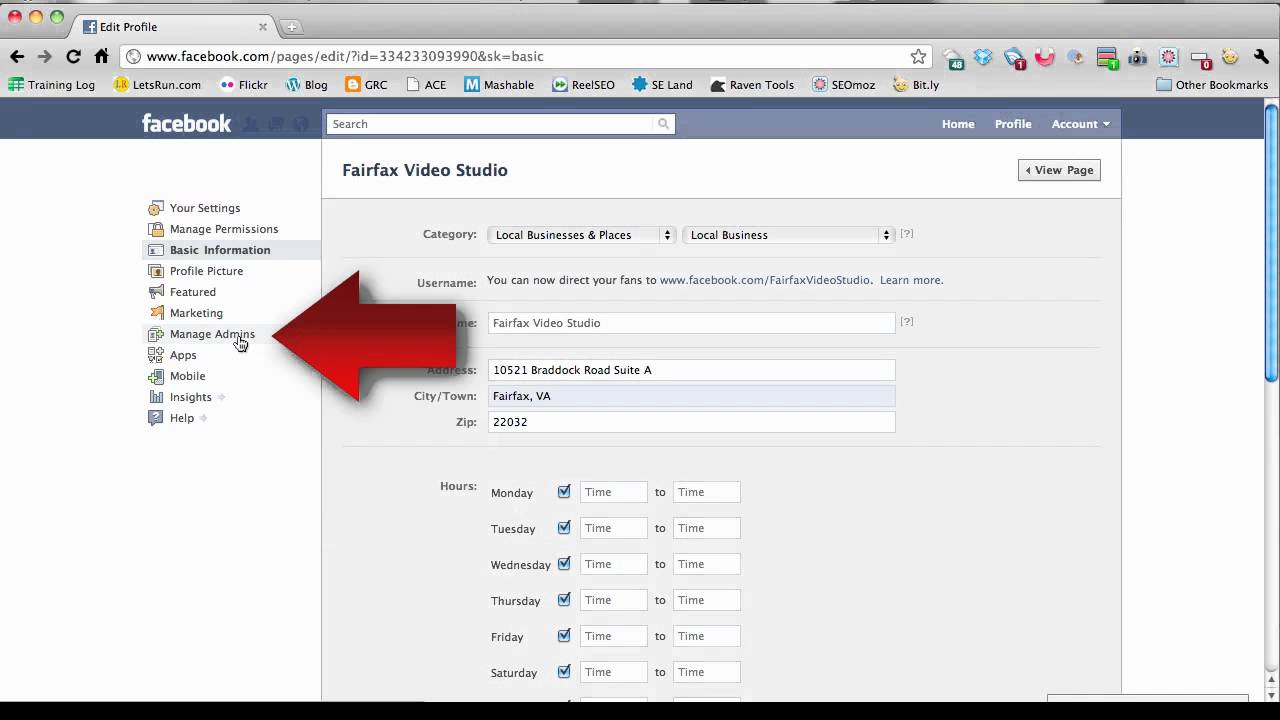
Task: Open Help from the sidebar
Action: click(181, 418)
